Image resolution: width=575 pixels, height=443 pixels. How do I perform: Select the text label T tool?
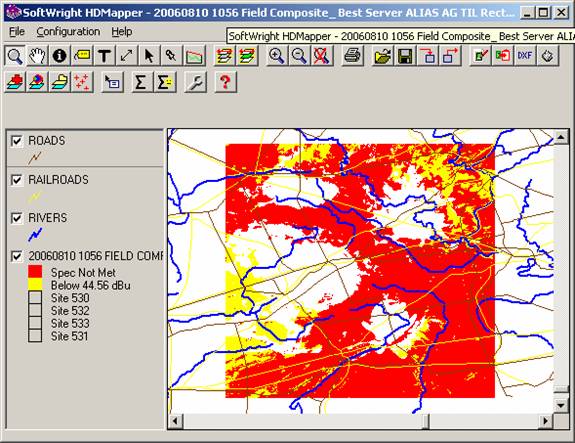[x=104, y=56]
